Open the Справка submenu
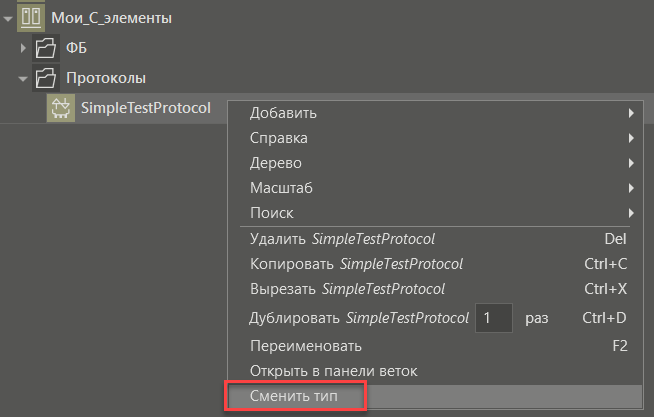Screen dimensions: 654x417 tap(435, 138)
